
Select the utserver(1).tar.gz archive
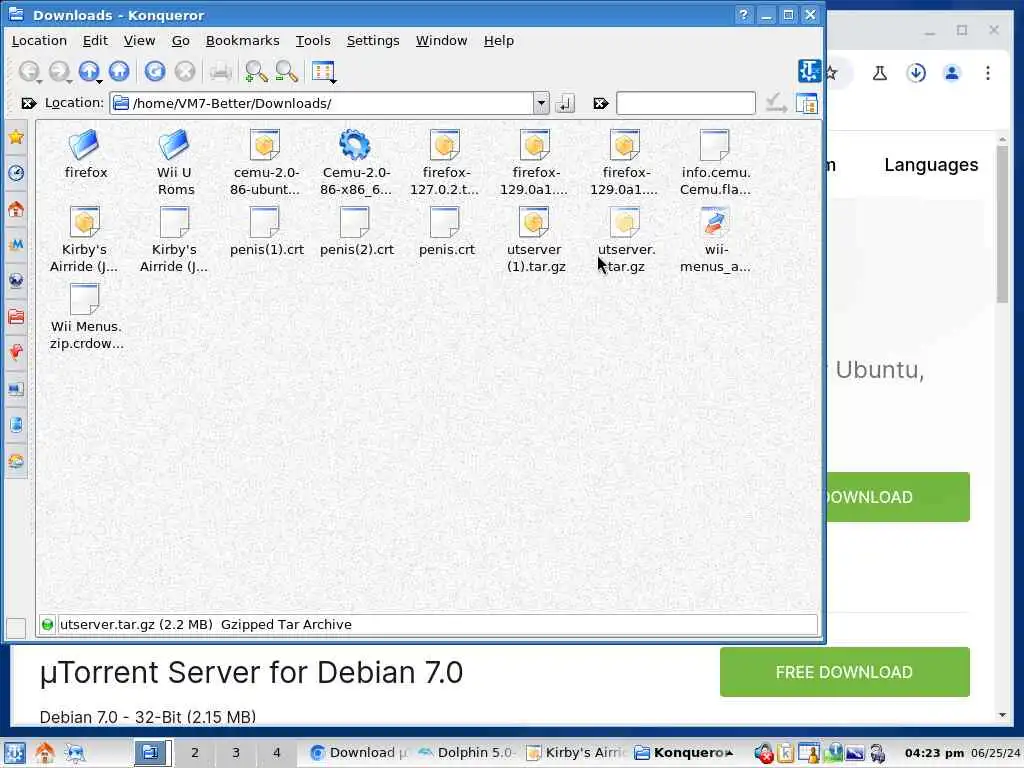536,240
